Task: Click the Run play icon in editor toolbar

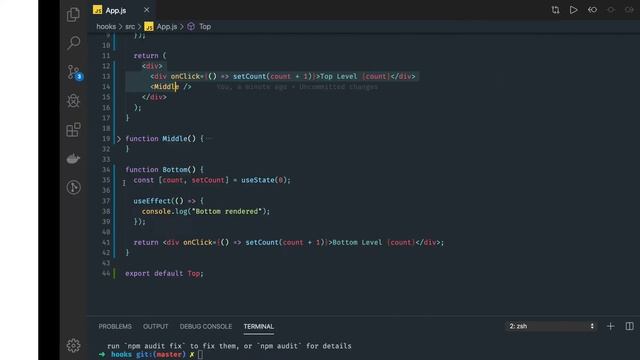Action: pos(573,10)
